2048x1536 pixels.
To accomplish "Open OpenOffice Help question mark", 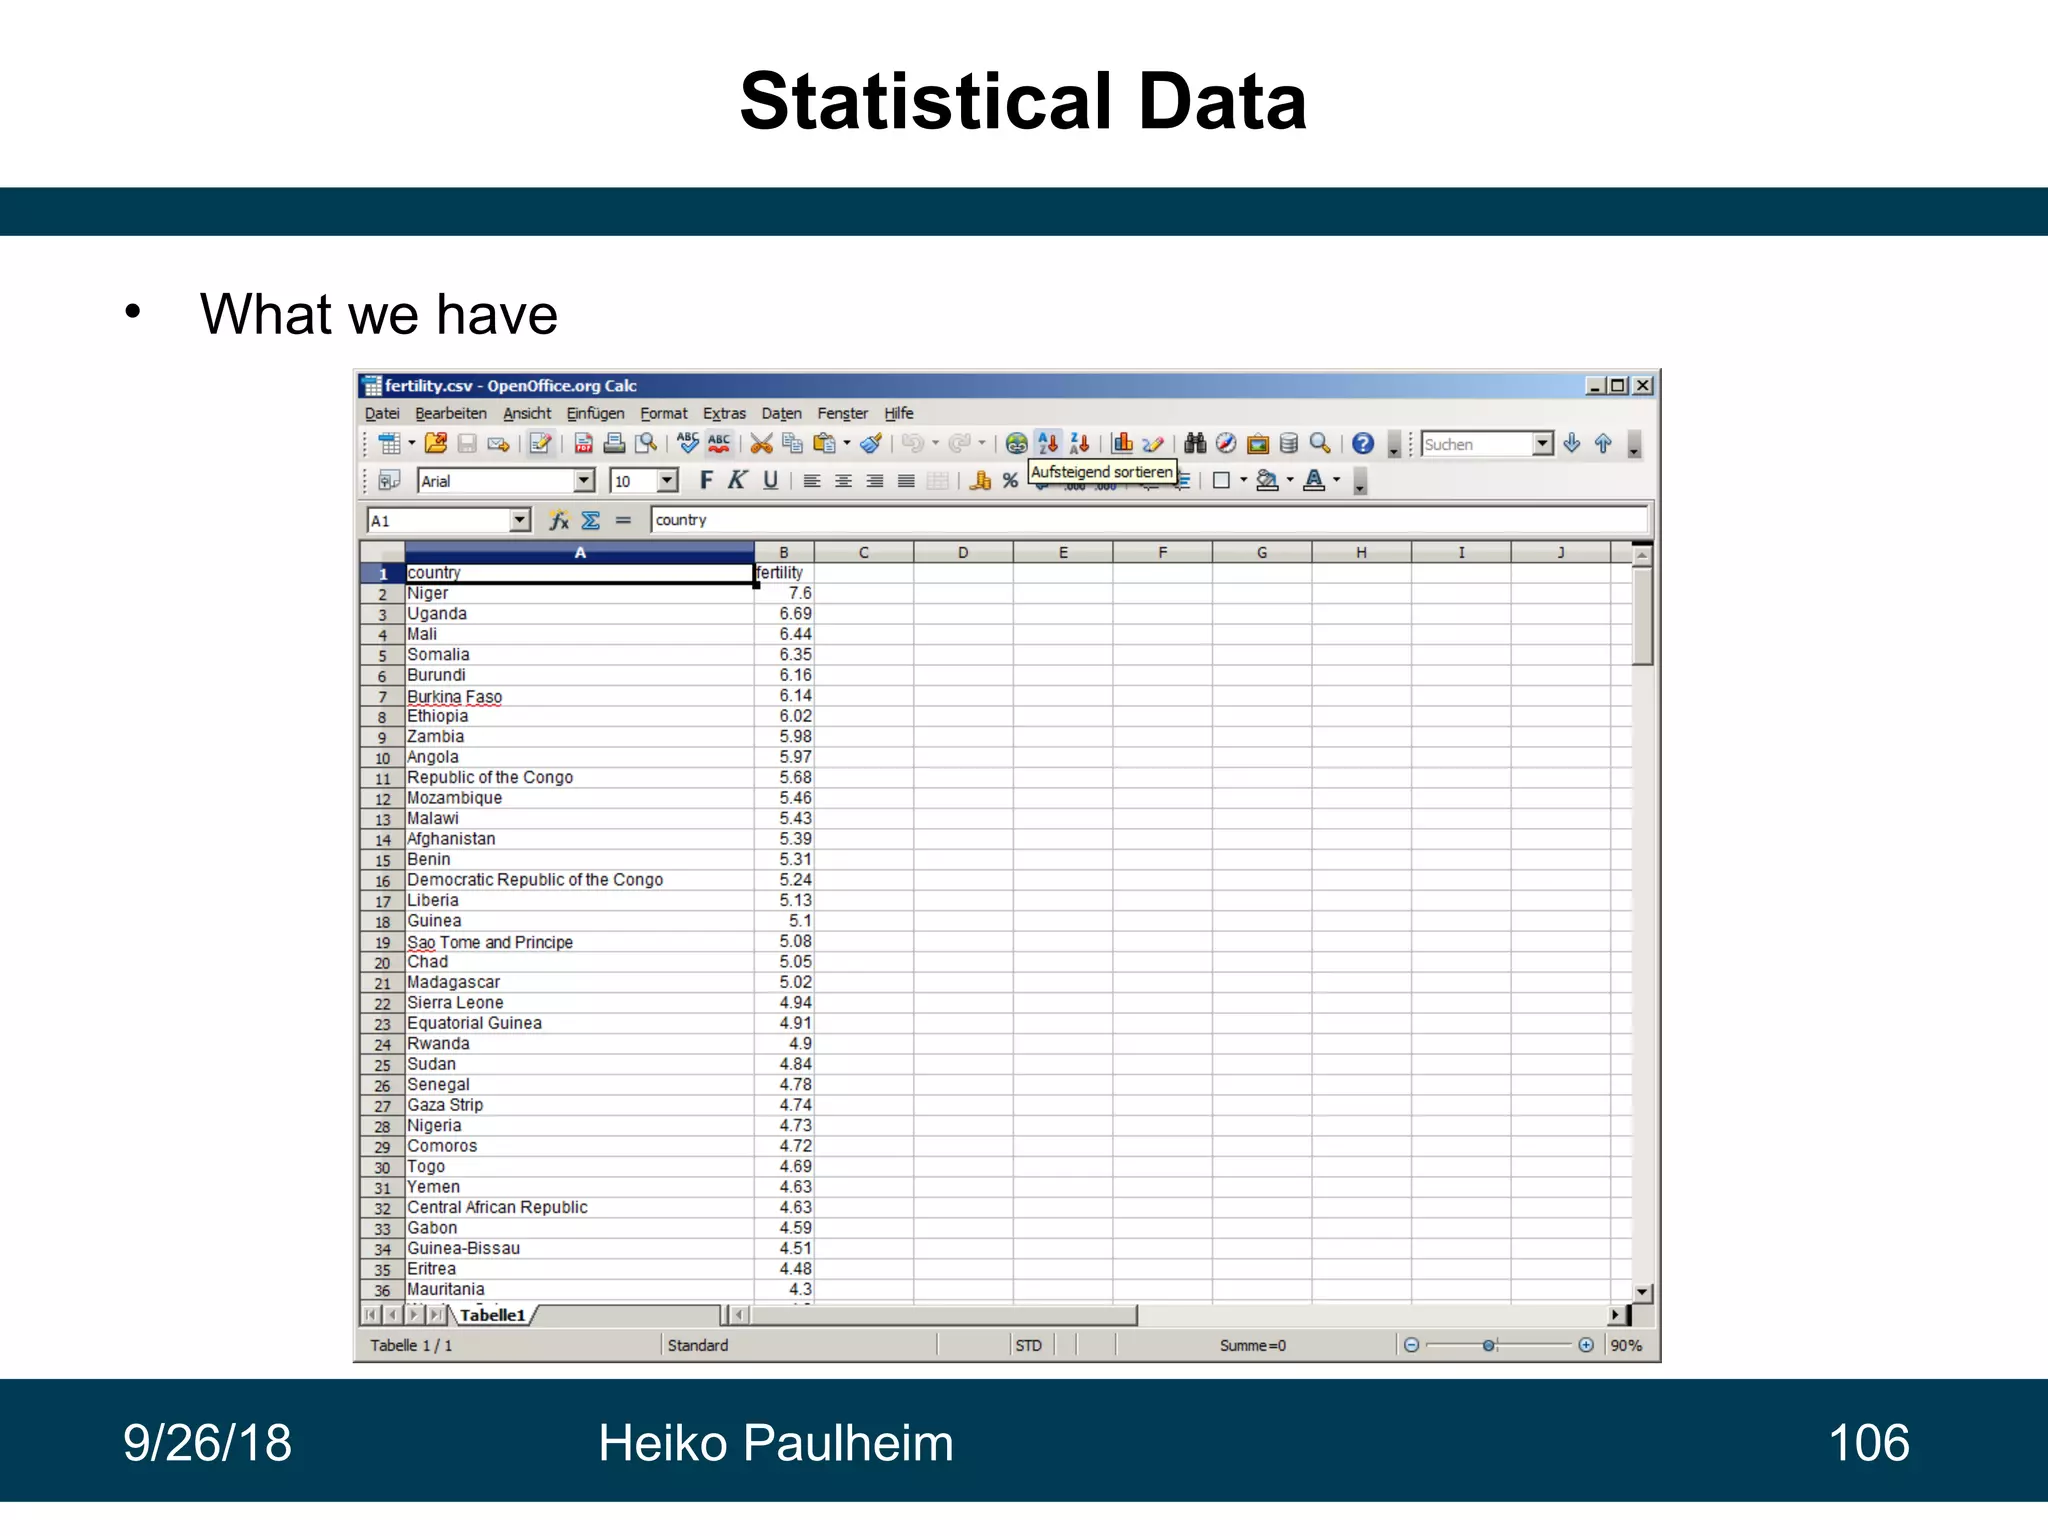I will click(x=1363, y=444).
